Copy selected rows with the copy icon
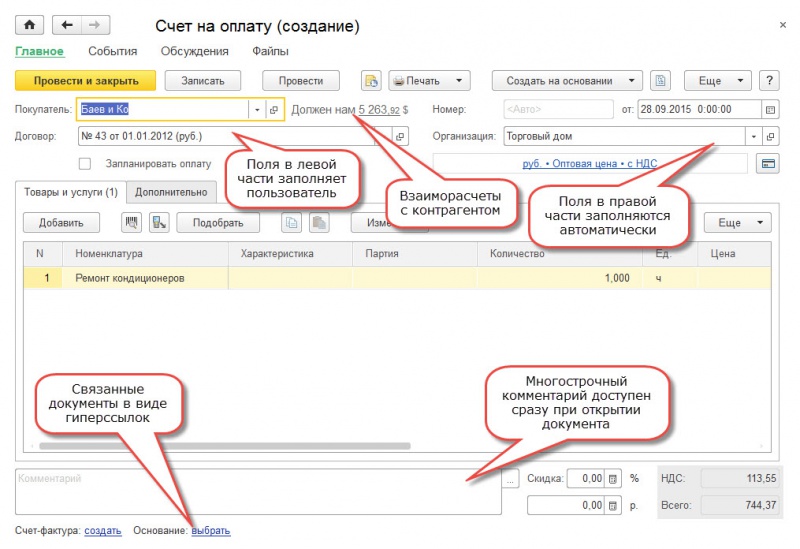Viewport: 800px width, 549px height. [x=291, y=222]
